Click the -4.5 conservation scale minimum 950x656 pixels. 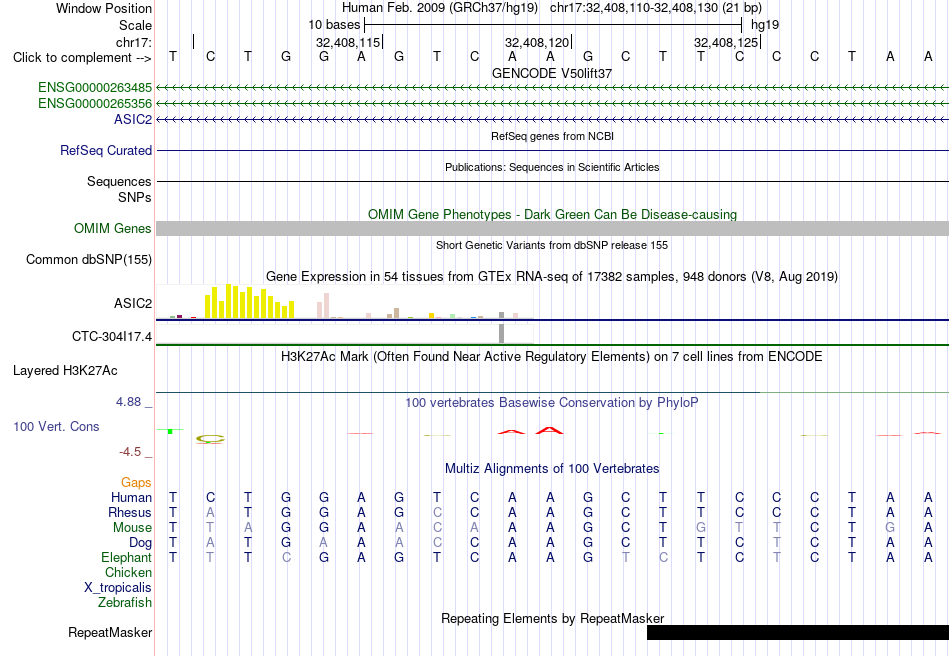point(130,452)
